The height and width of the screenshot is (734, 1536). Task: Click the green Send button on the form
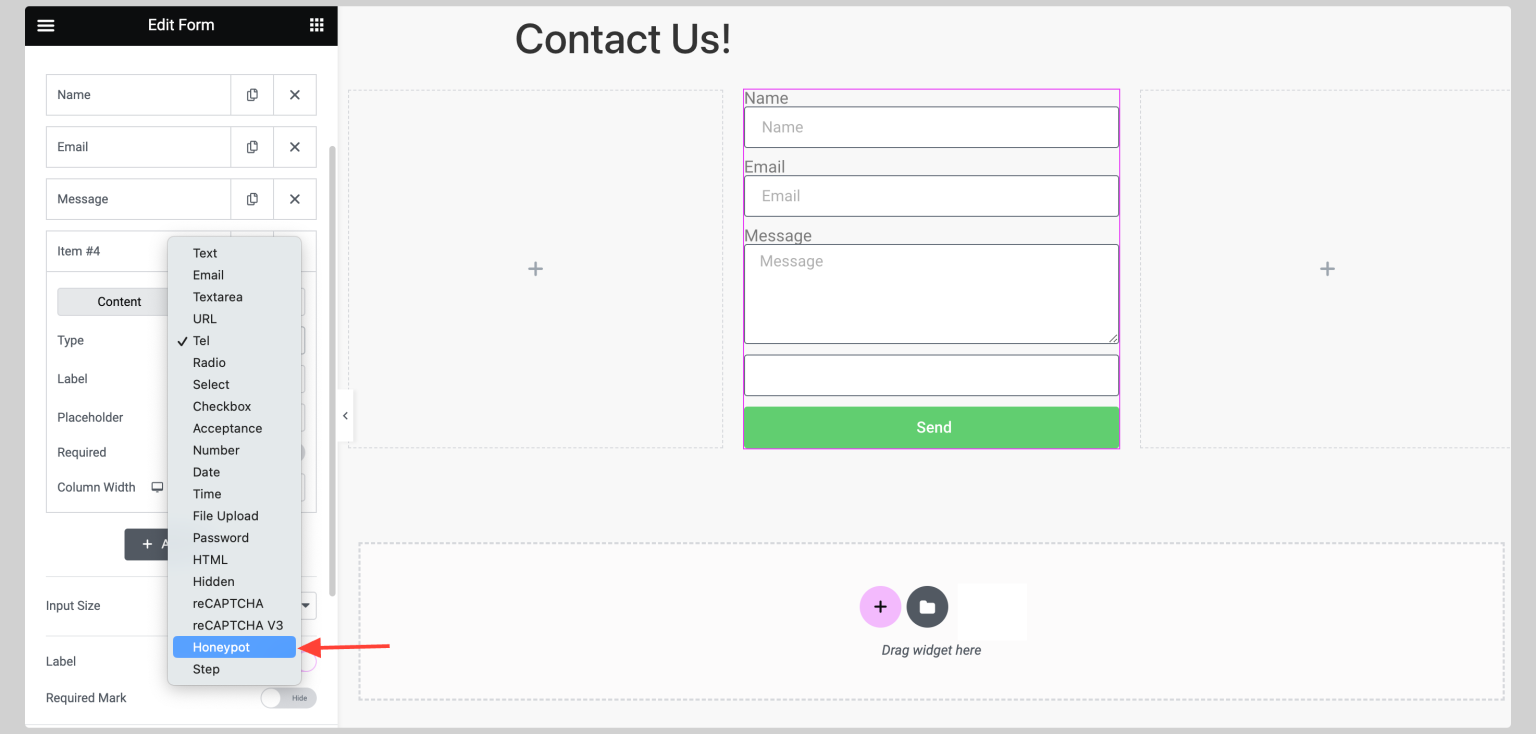tap(931, 427)
